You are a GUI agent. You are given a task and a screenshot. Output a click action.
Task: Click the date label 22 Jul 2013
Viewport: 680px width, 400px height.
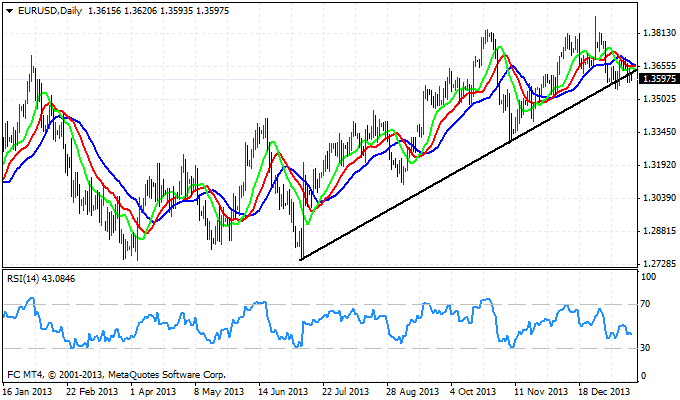tap(346, 392)
